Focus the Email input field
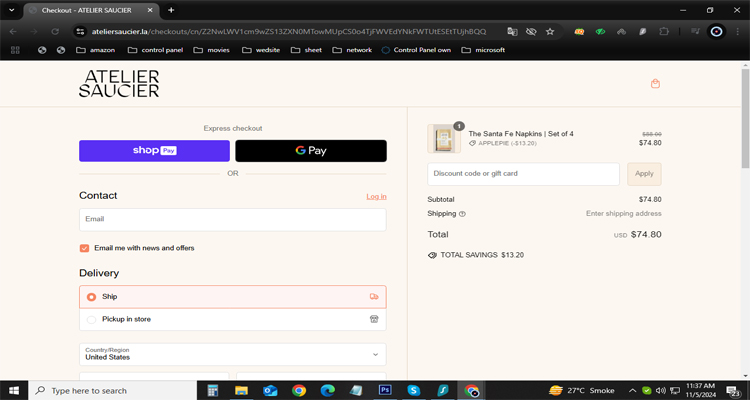The image size is (750, 400). click(x=232, y=220)
